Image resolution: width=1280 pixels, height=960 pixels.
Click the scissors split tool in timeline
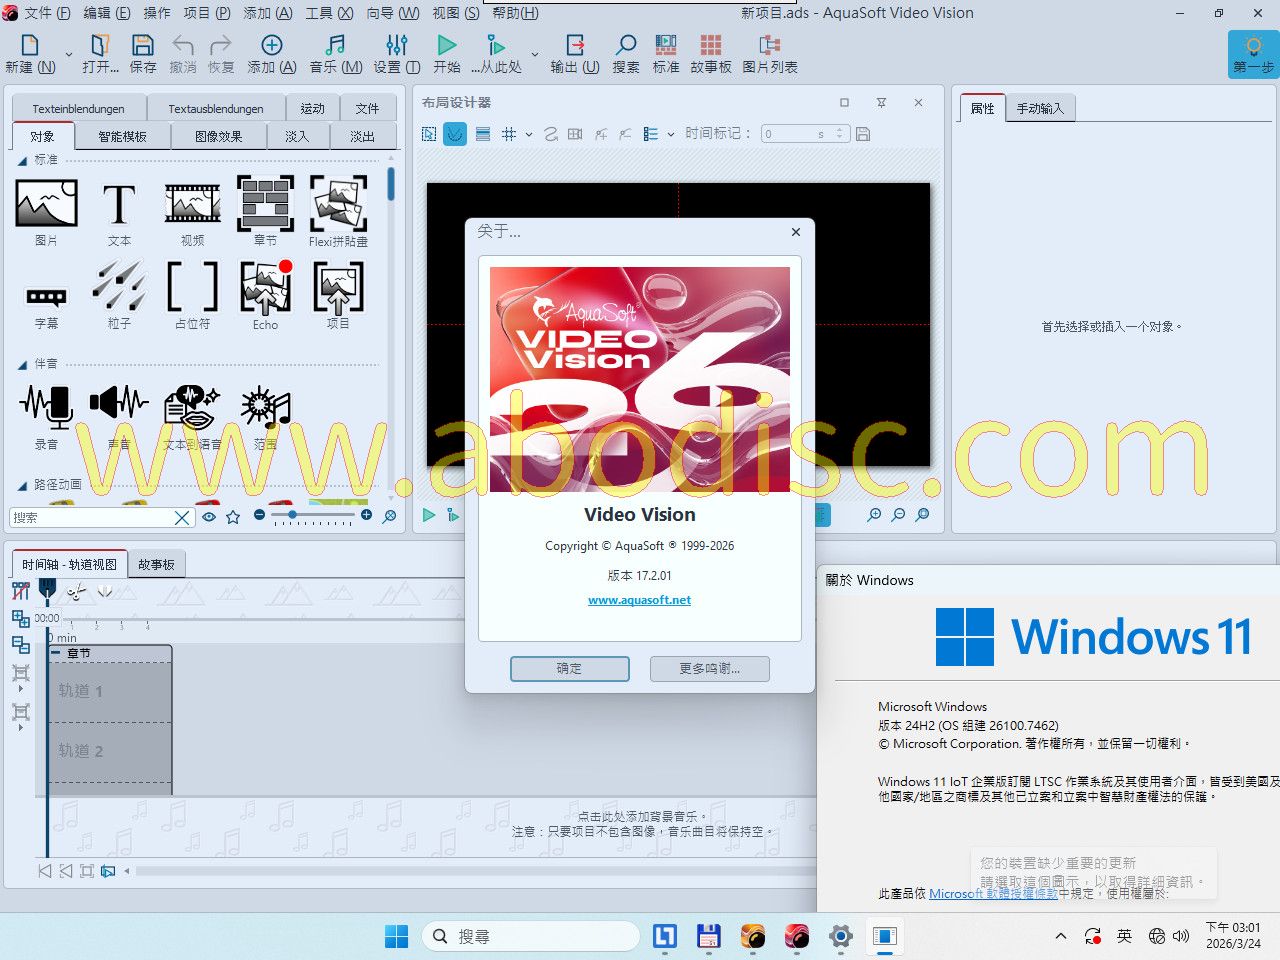click(76, 592)
